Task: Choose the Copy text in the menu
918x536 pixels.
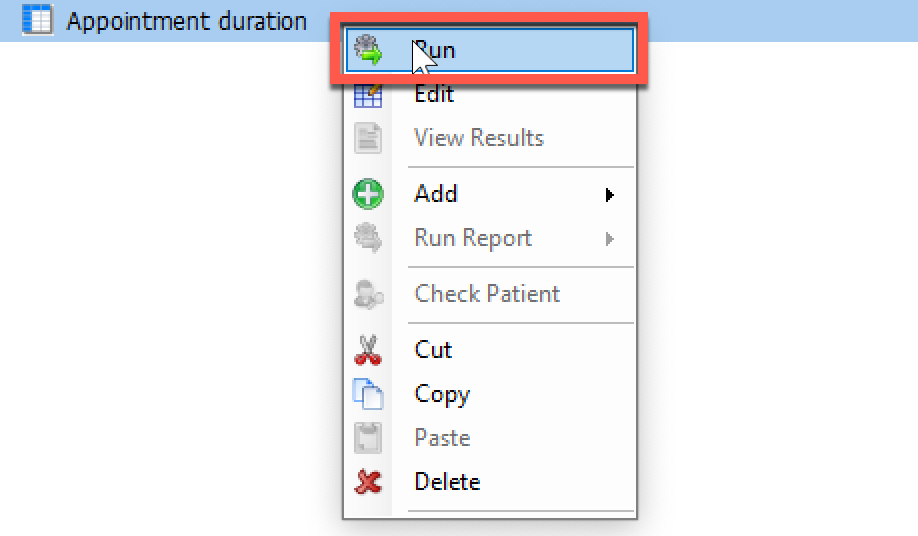Action: pyautogui.click(x=442, y=394)
